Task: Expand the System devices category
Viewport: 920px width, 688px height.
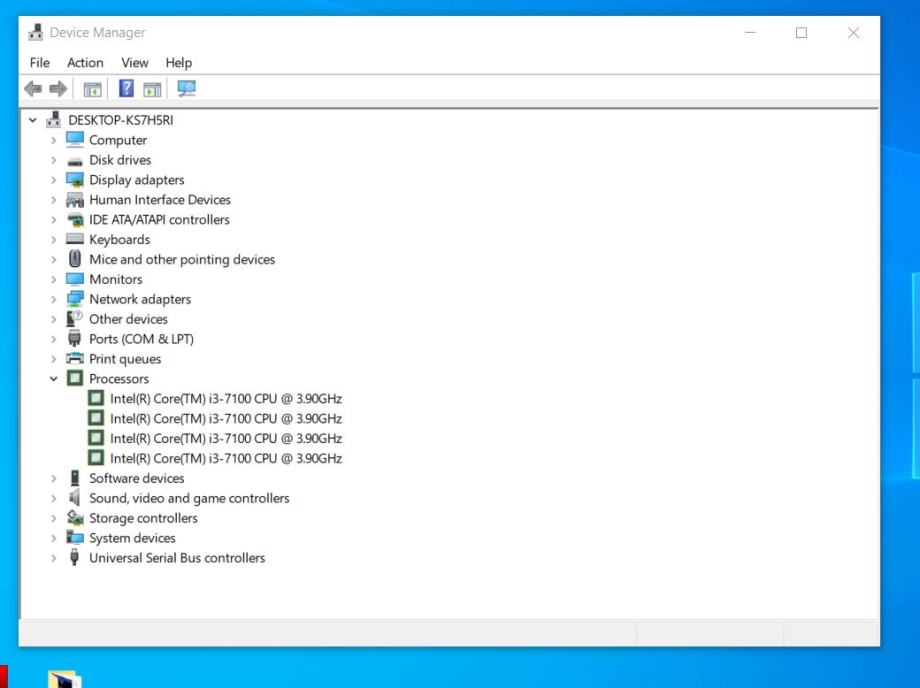Action: 53,538
